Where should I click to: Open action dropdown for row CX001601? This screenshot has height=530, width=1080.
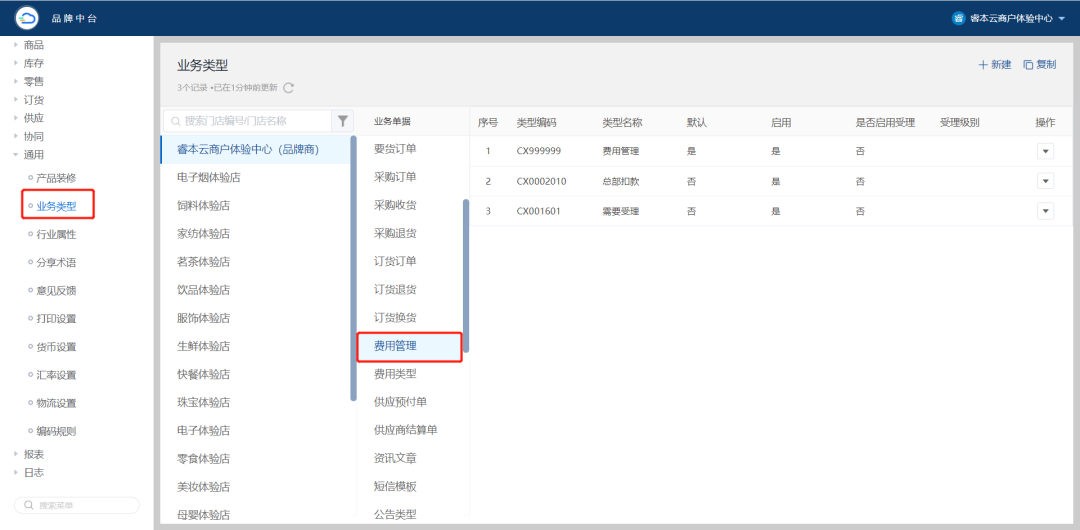point(1045,211)
